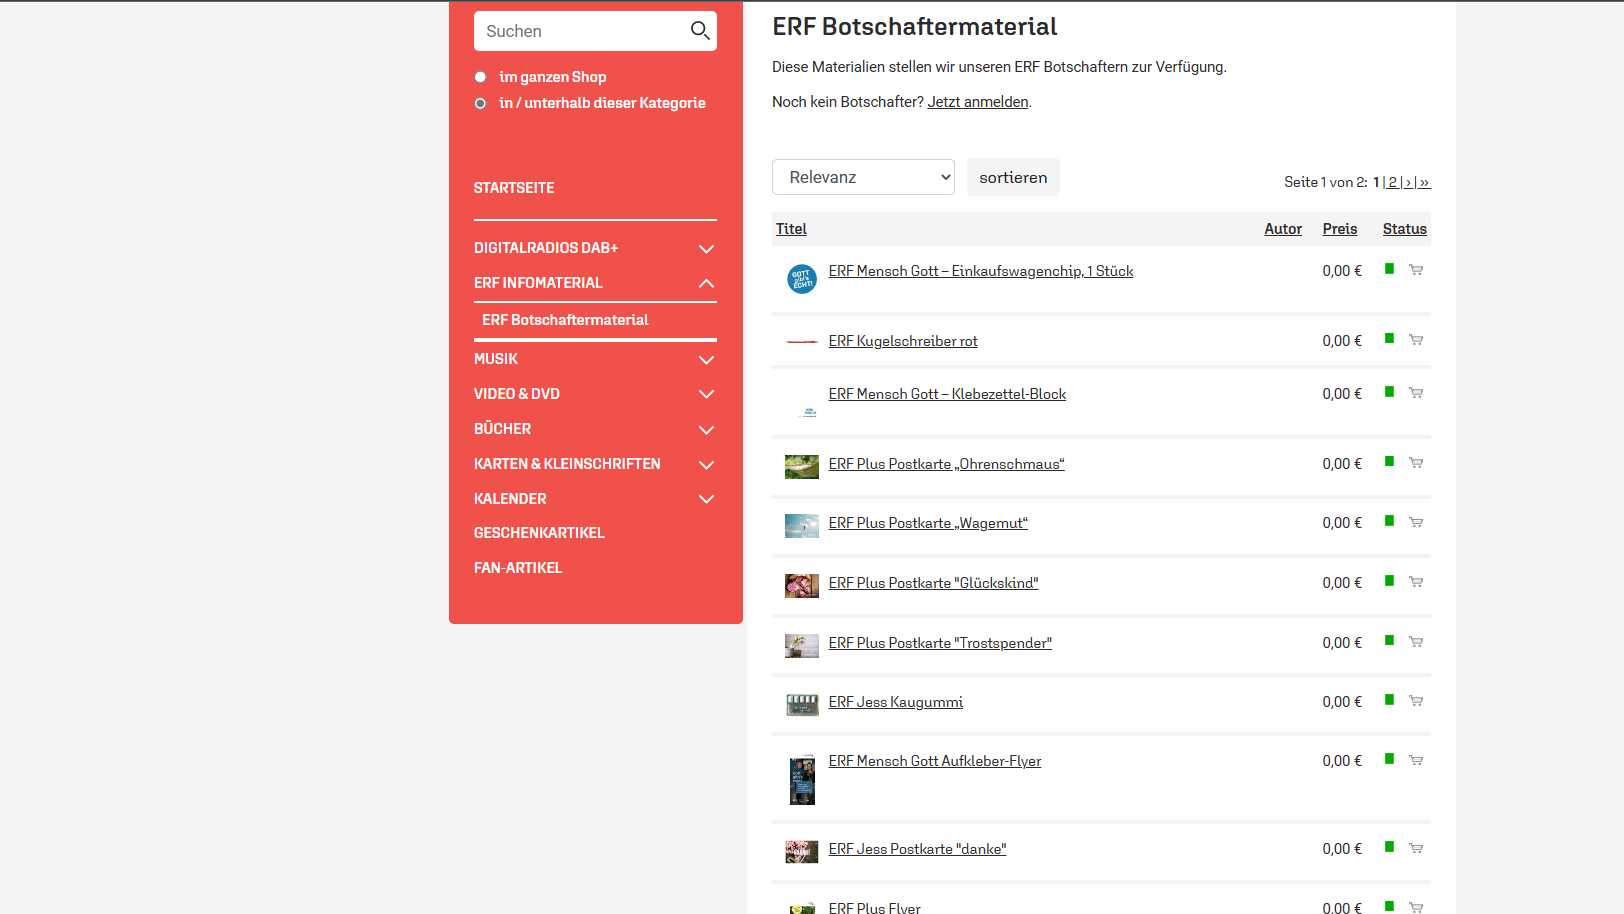The image size is (1624, 914).
Task: Open Glückskind postcard thumbnail
Action: click(x=802, y=586)
